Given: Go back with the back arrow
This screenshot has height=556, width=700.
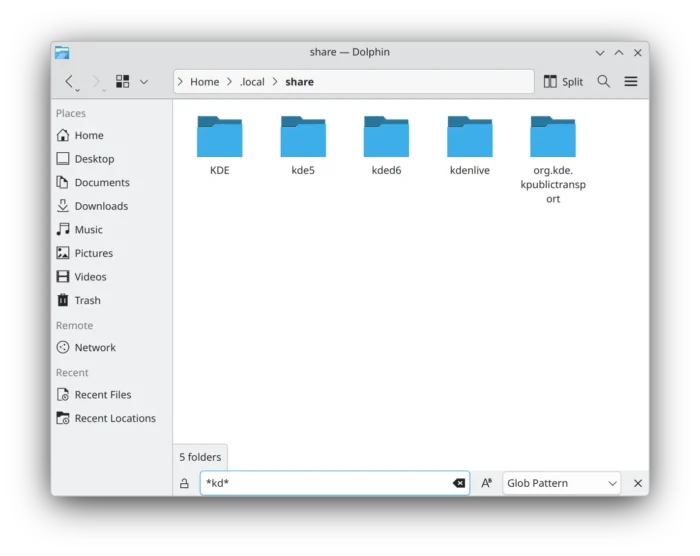Looking at the screenshot, I should point(69,82).
